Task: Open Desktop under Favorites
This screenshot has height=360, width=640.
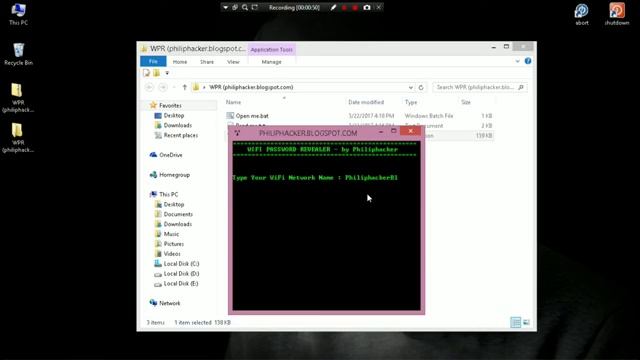Action: pos(174,116)
